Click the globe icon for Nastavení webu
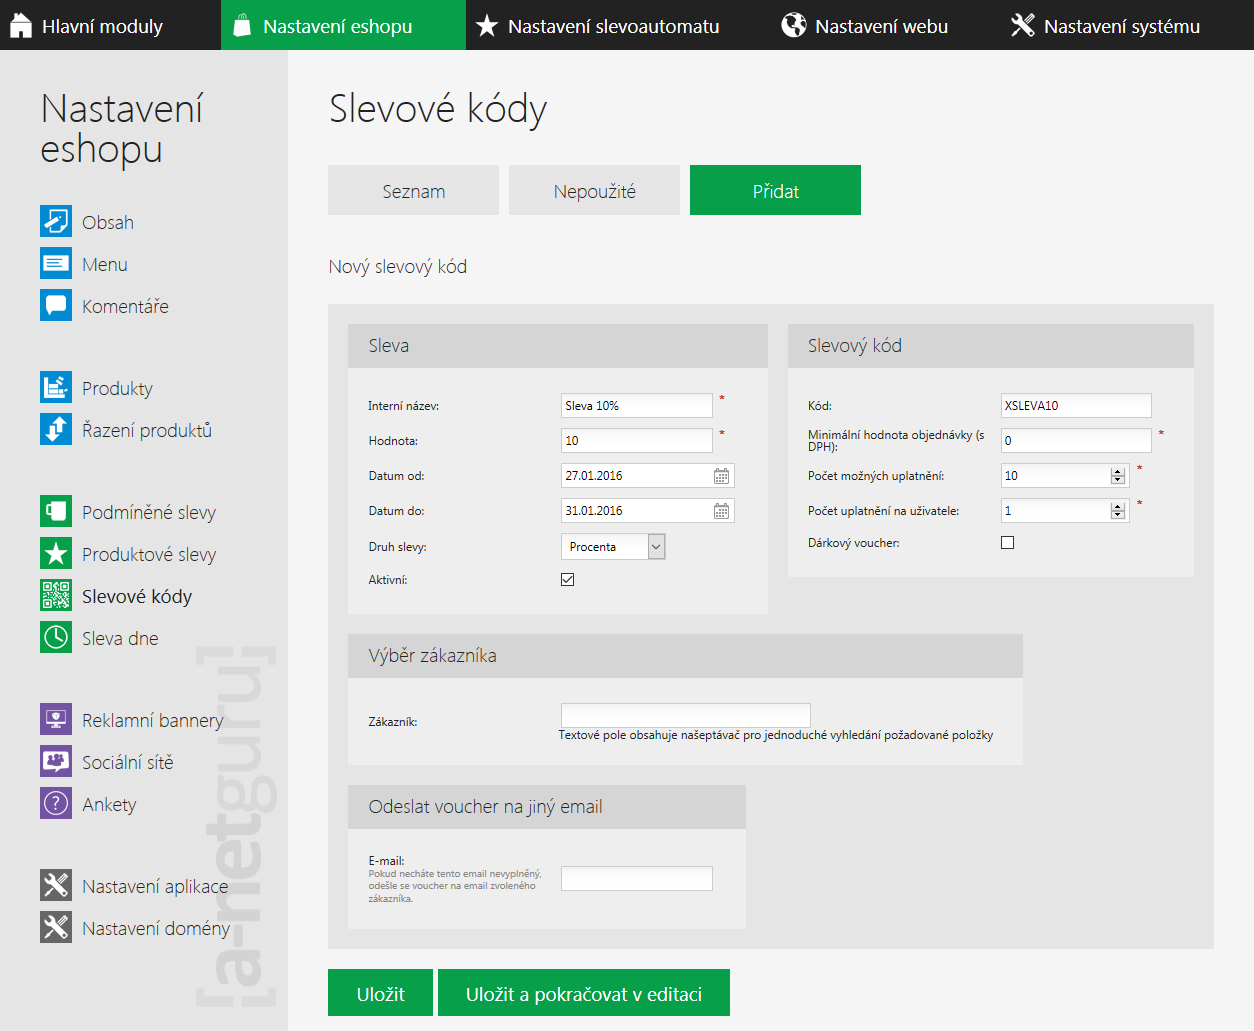The width and height of the screenshot is (1254, 1031). click(x=794, y=25)
